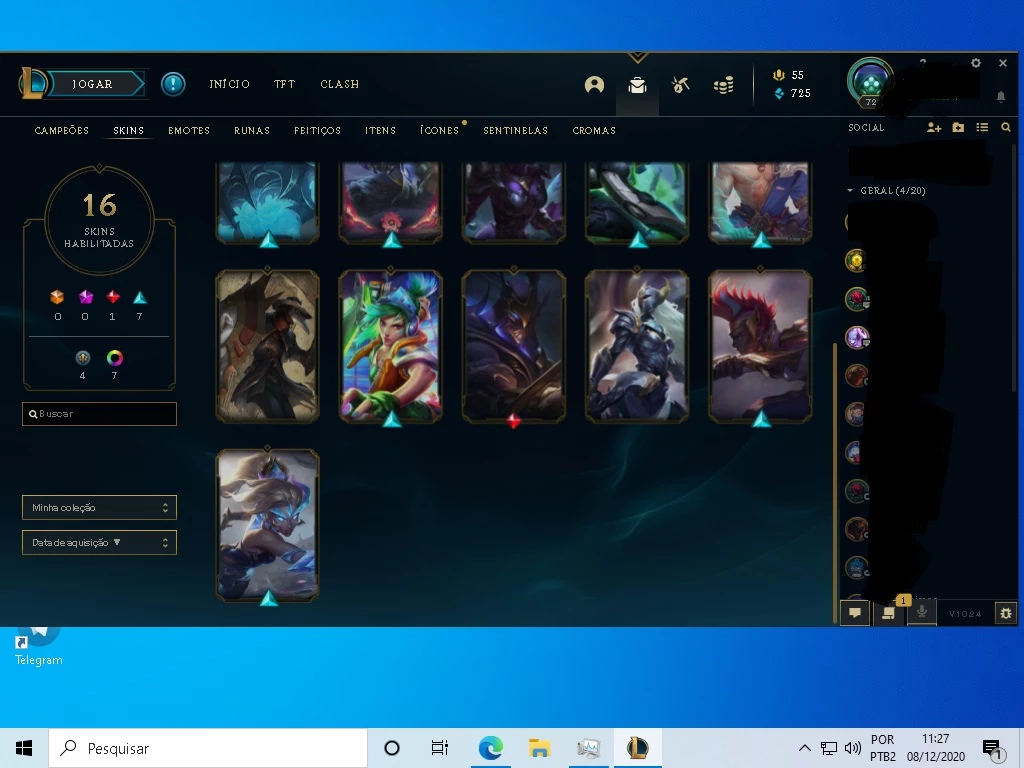Click the skins list vertical scrollbar
Image resolution: width=1024 pixels, height=768 pixels.
pos(835,482)
